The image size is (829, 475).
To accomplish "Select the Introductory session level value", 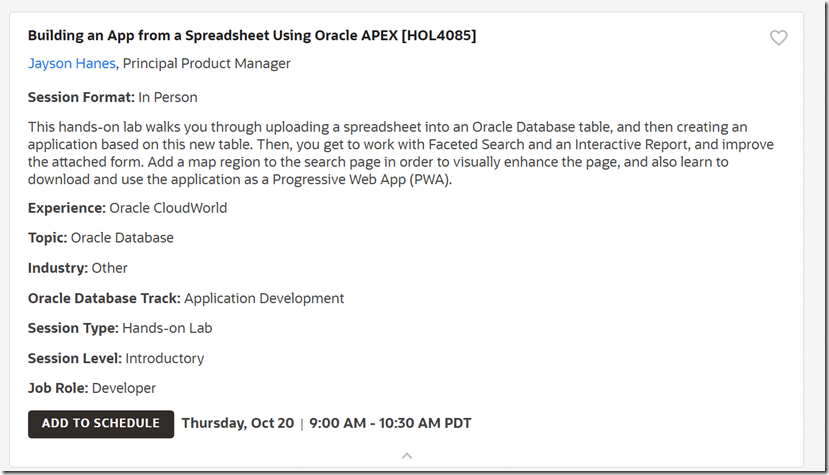I will [x=165, y=358].
